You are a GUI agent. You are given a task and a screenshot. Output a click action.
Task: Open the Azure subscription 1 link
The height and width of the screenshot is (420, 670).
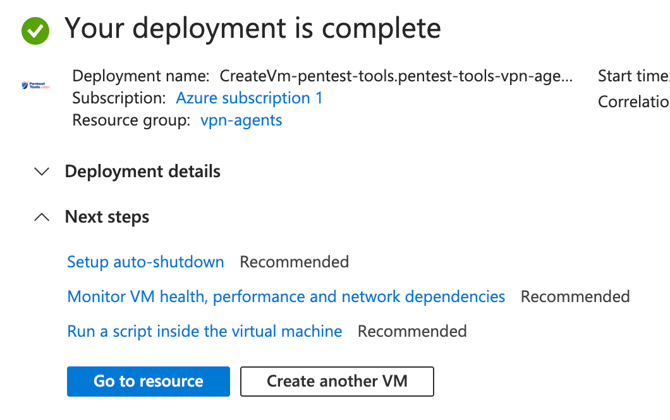coord(249,98)
